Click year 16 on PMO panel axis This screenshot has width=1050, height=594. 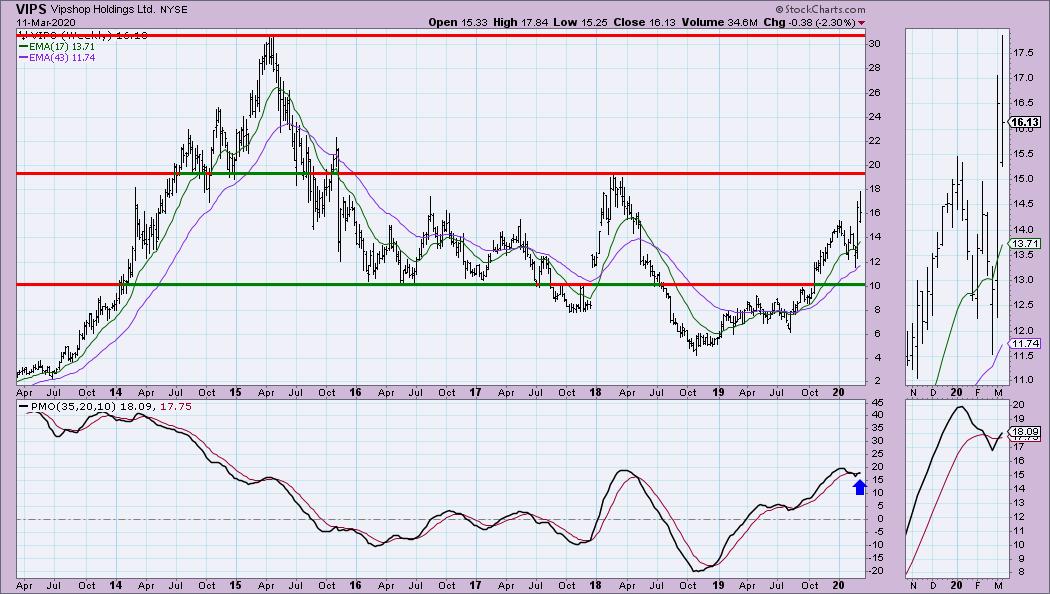tap(355, 585)
